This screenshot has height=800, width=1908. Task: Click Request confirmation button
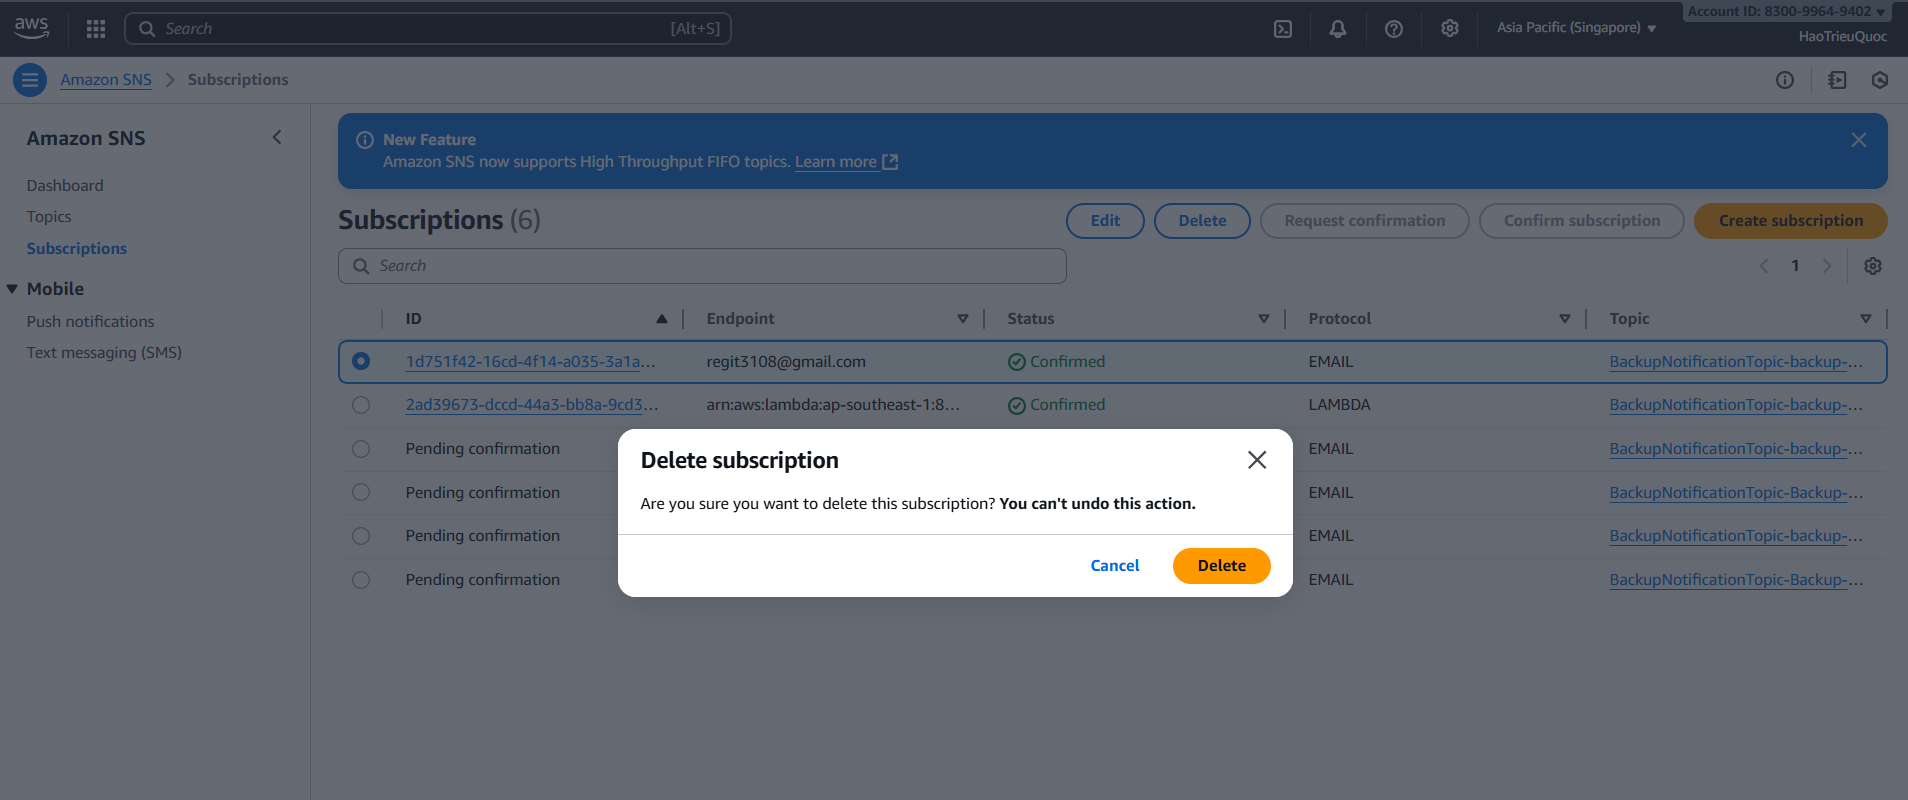[x=1364, y=221]
